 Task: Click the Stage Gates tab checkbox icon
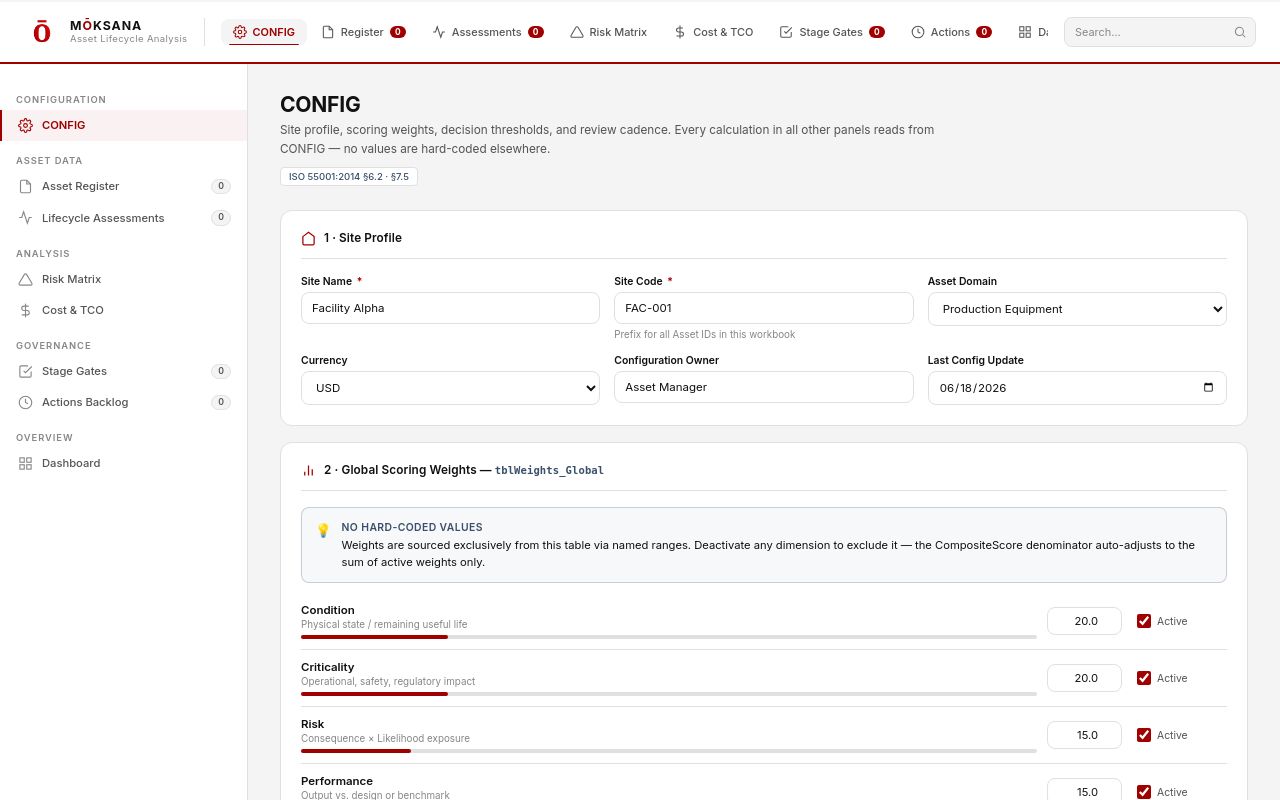tap(786, 32)
